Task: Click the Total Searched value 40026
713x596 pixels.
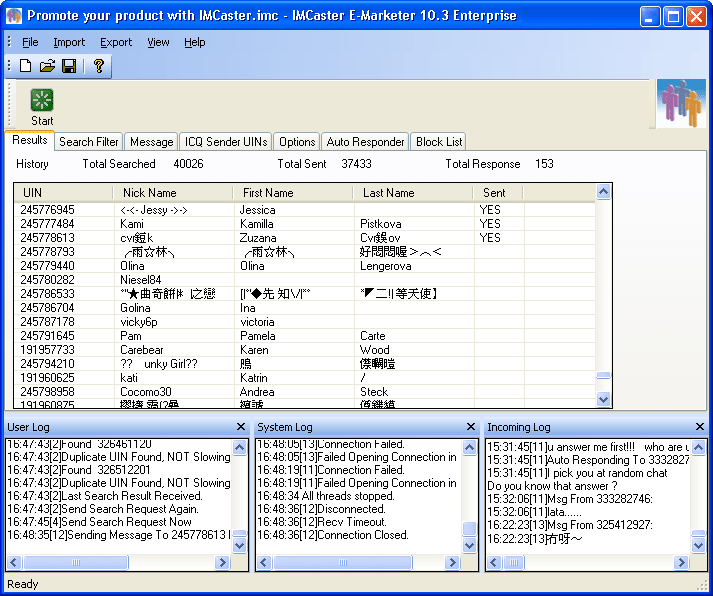Action: [x=188, y=164]
